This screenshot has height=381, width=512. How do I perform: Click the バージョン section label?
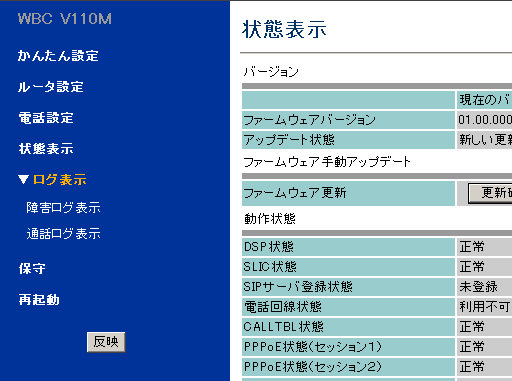coord(271,72)
